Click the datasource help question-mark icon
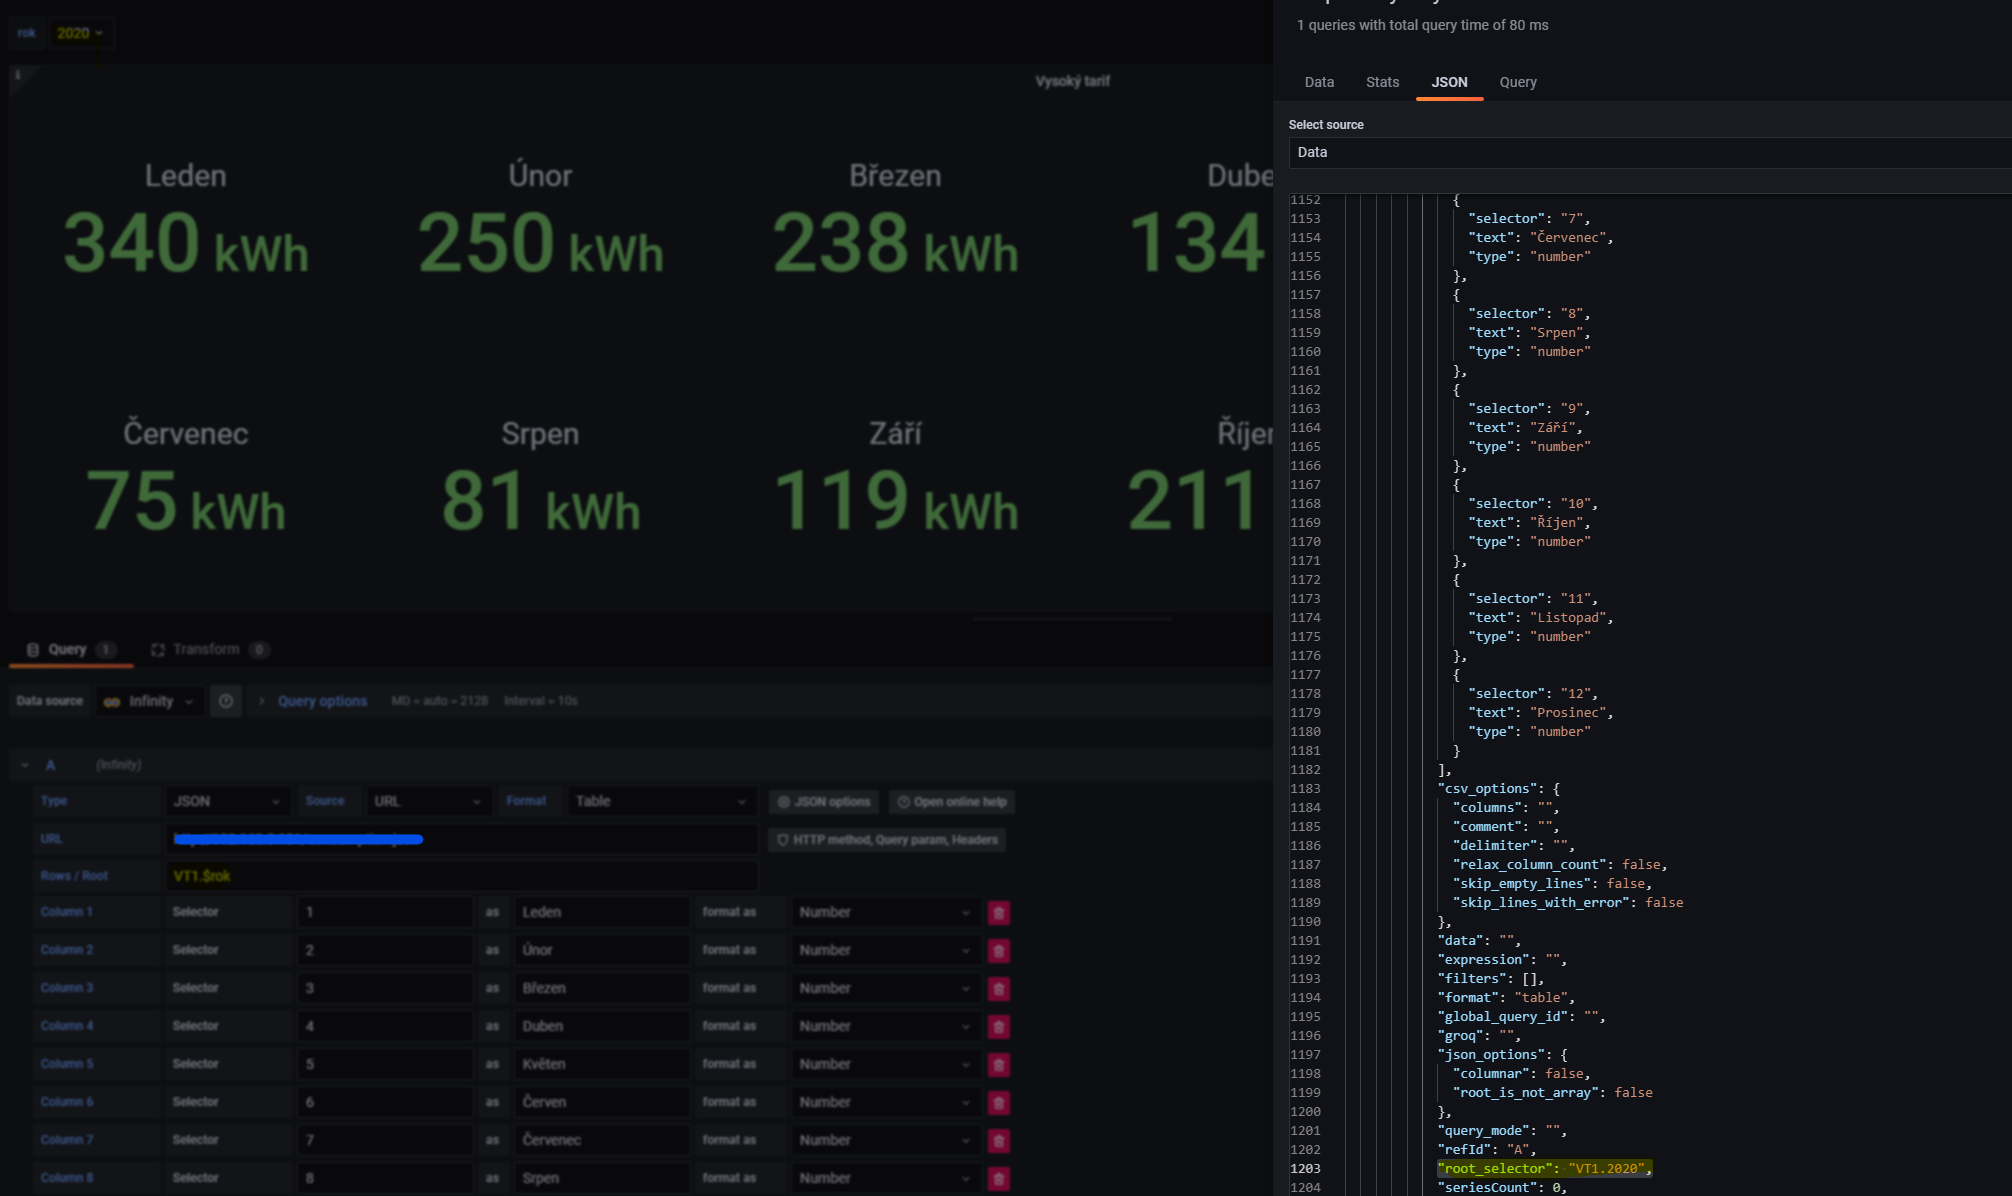2012x1196 pixels. coord(225,701)
